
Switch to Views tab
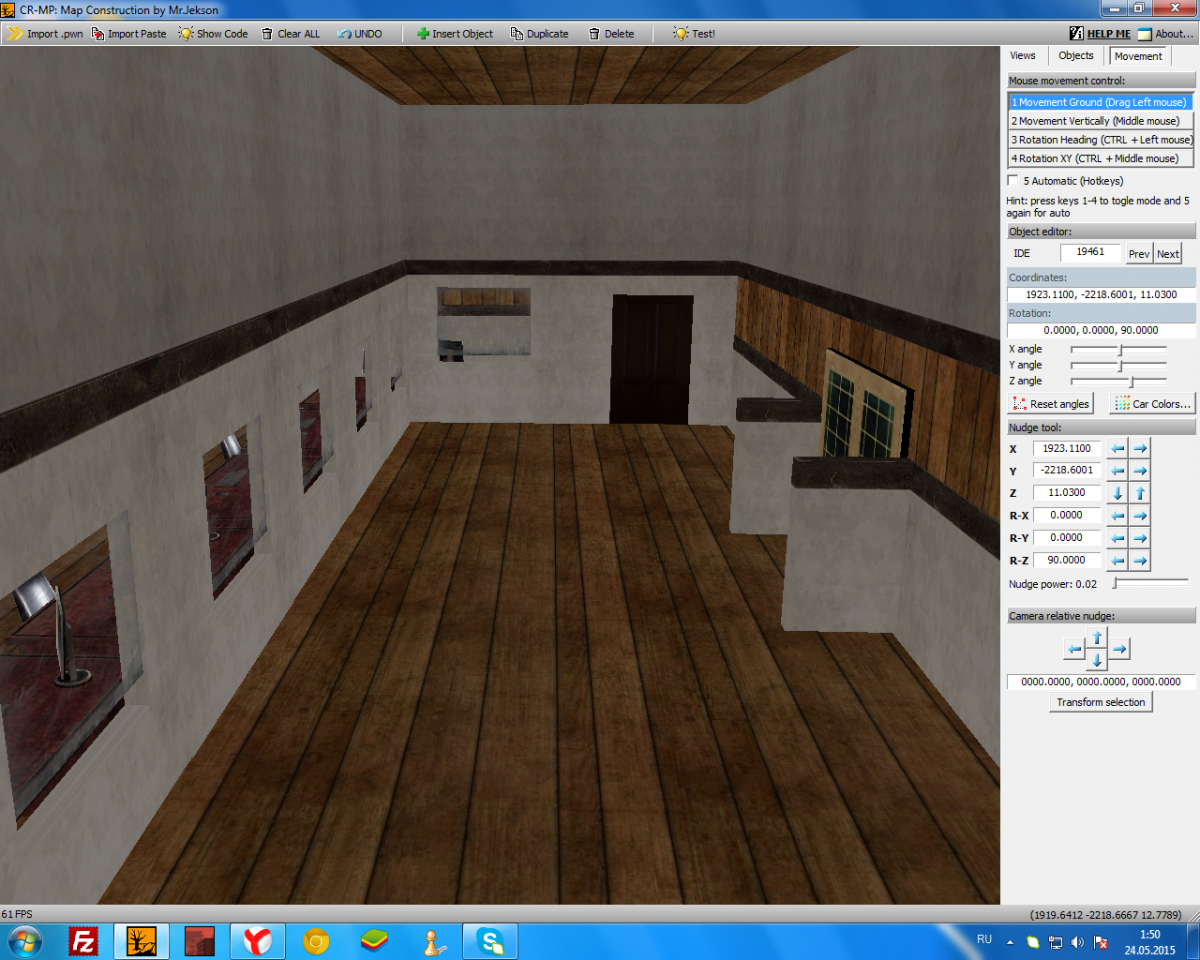pyautogui.click(x=1023, y=56)
